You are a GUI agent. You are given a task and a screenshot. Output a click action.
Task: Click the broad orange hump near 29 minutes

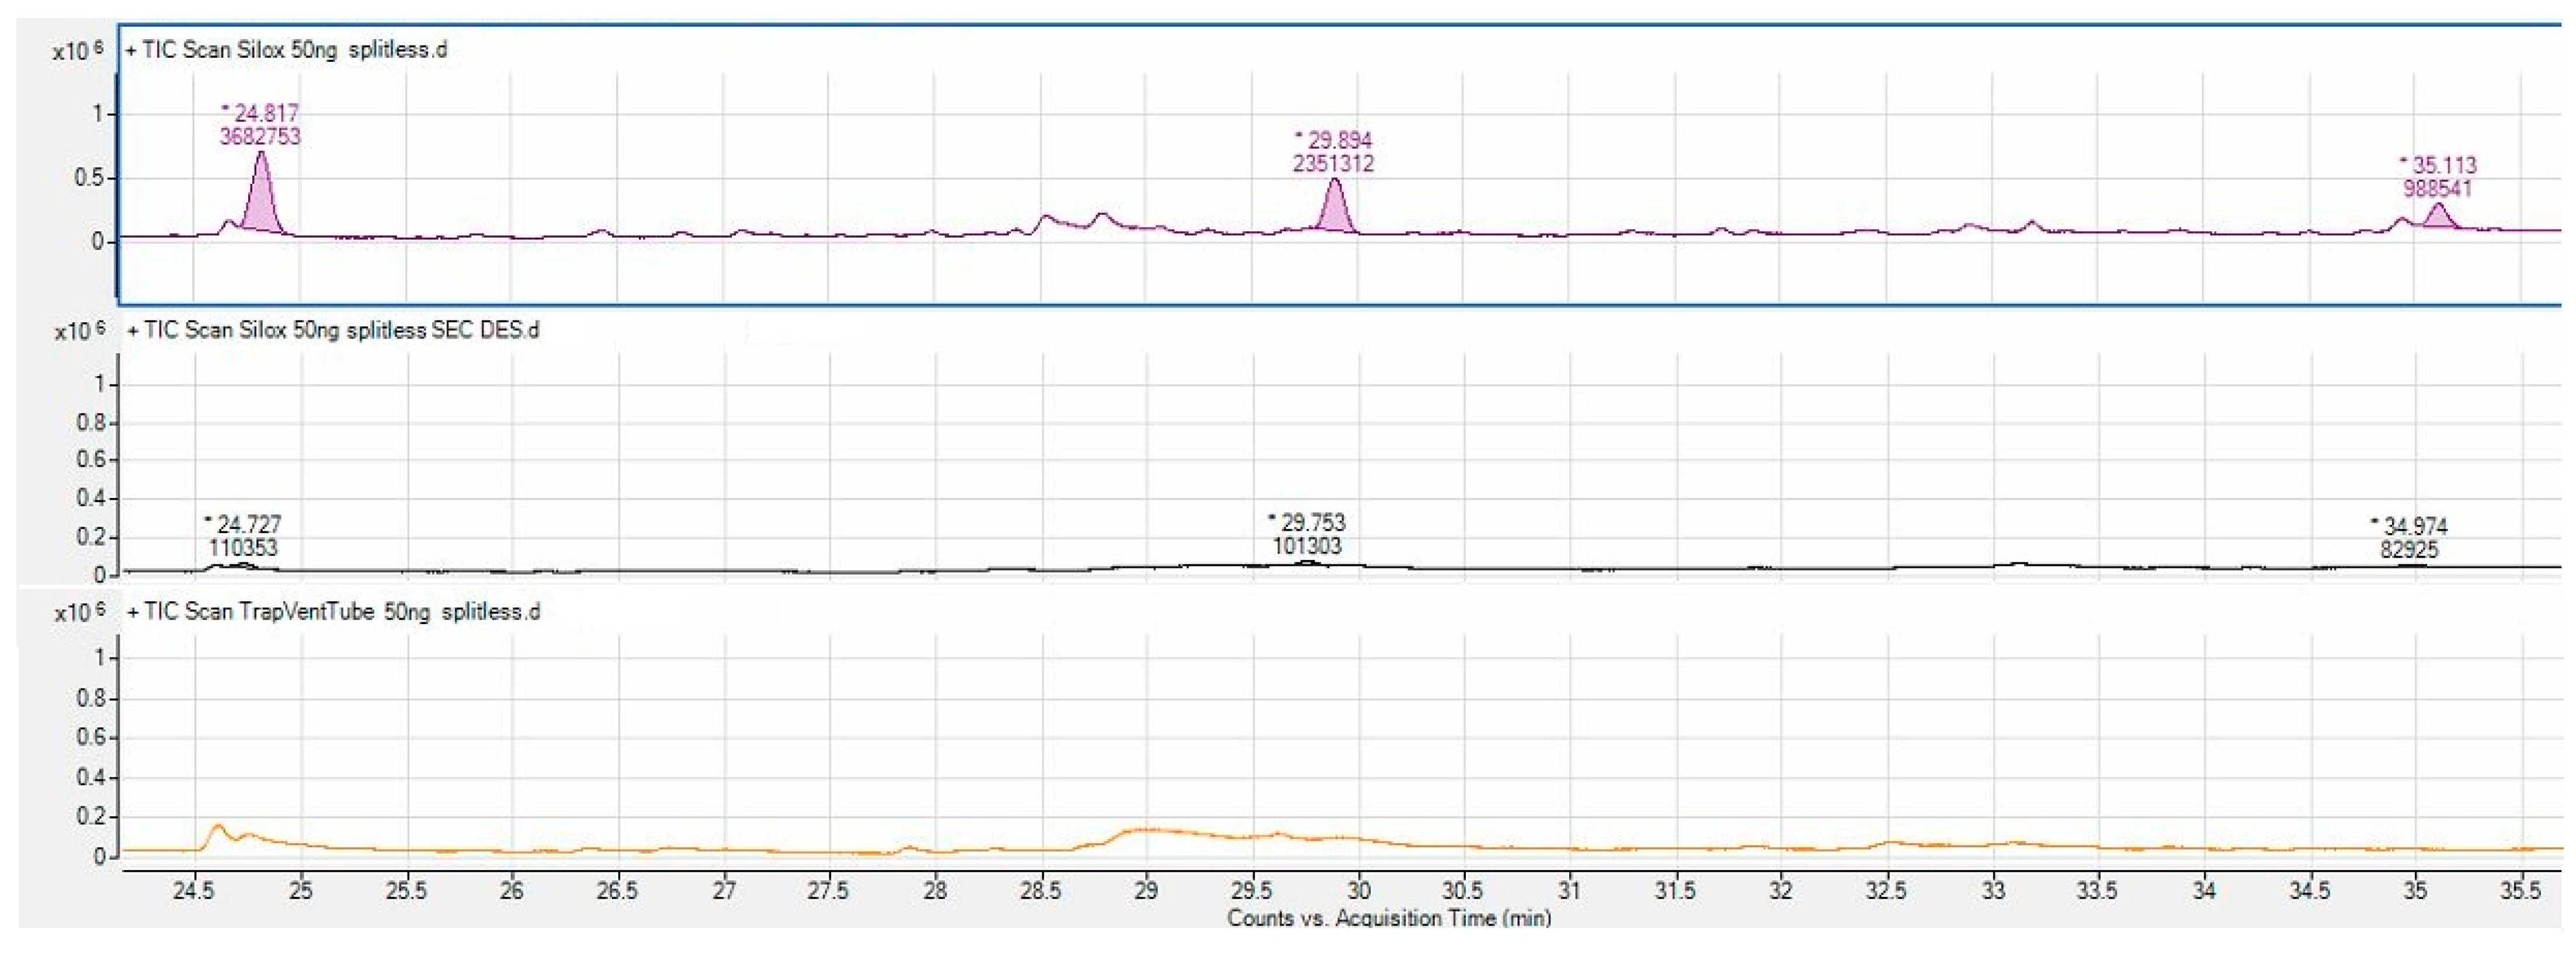click(1148, 831)
